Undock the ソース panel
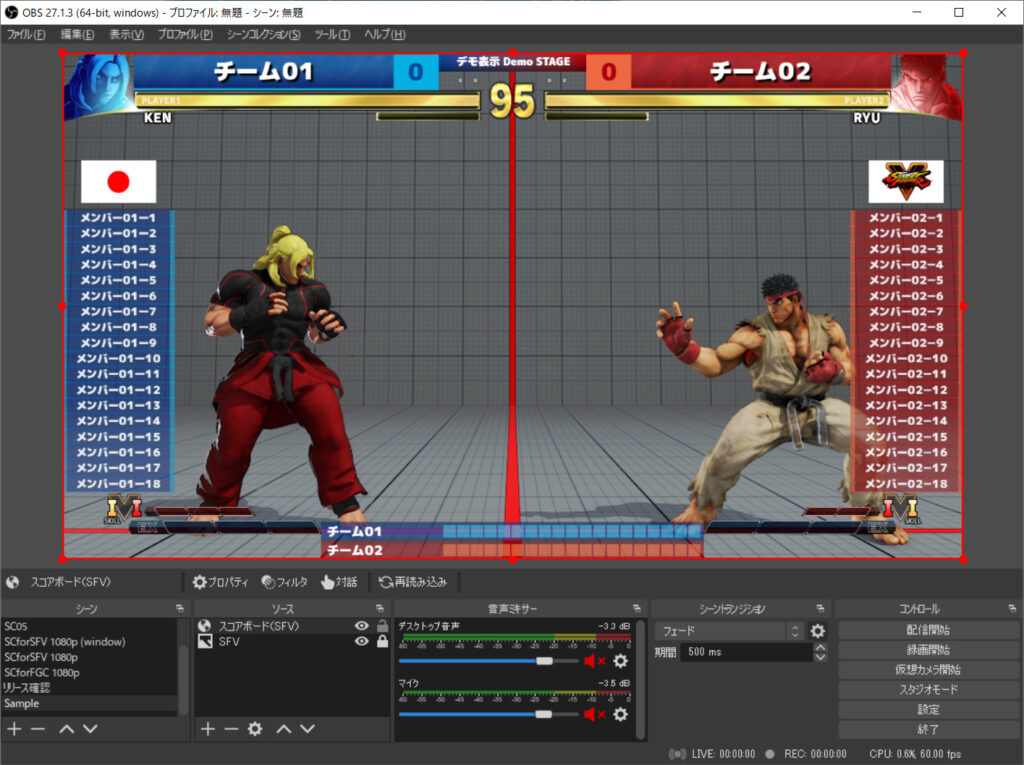The height and width of the screenshot is (765, 1024). pyautogui.click(x=379, y=608)
